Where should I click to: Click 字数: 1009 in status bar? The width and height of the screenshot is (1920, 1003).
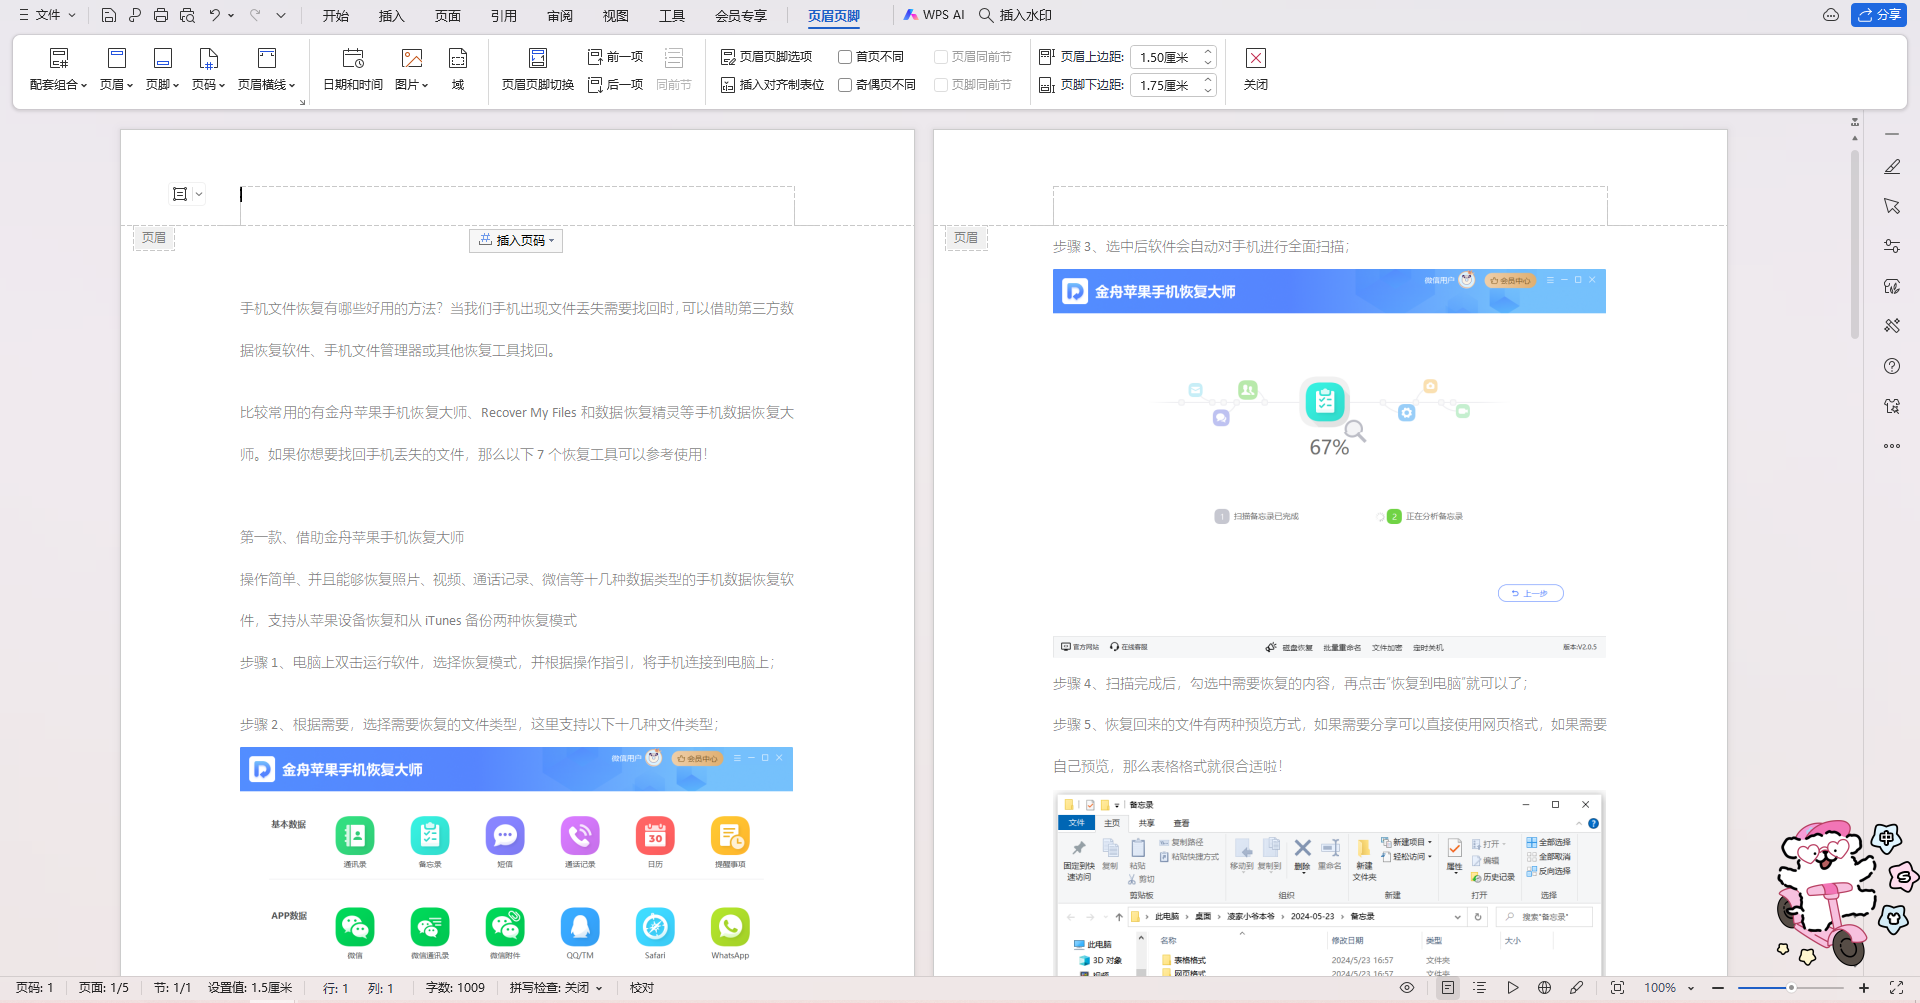(455, 988)
